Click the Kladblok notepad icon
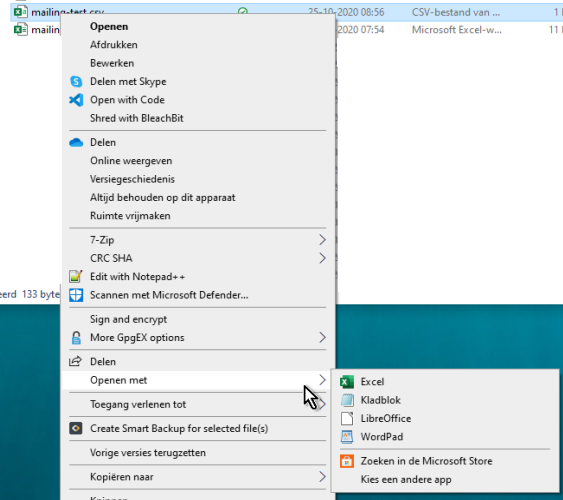The height and width of the screenshot is (500, 563). (347, 400)
